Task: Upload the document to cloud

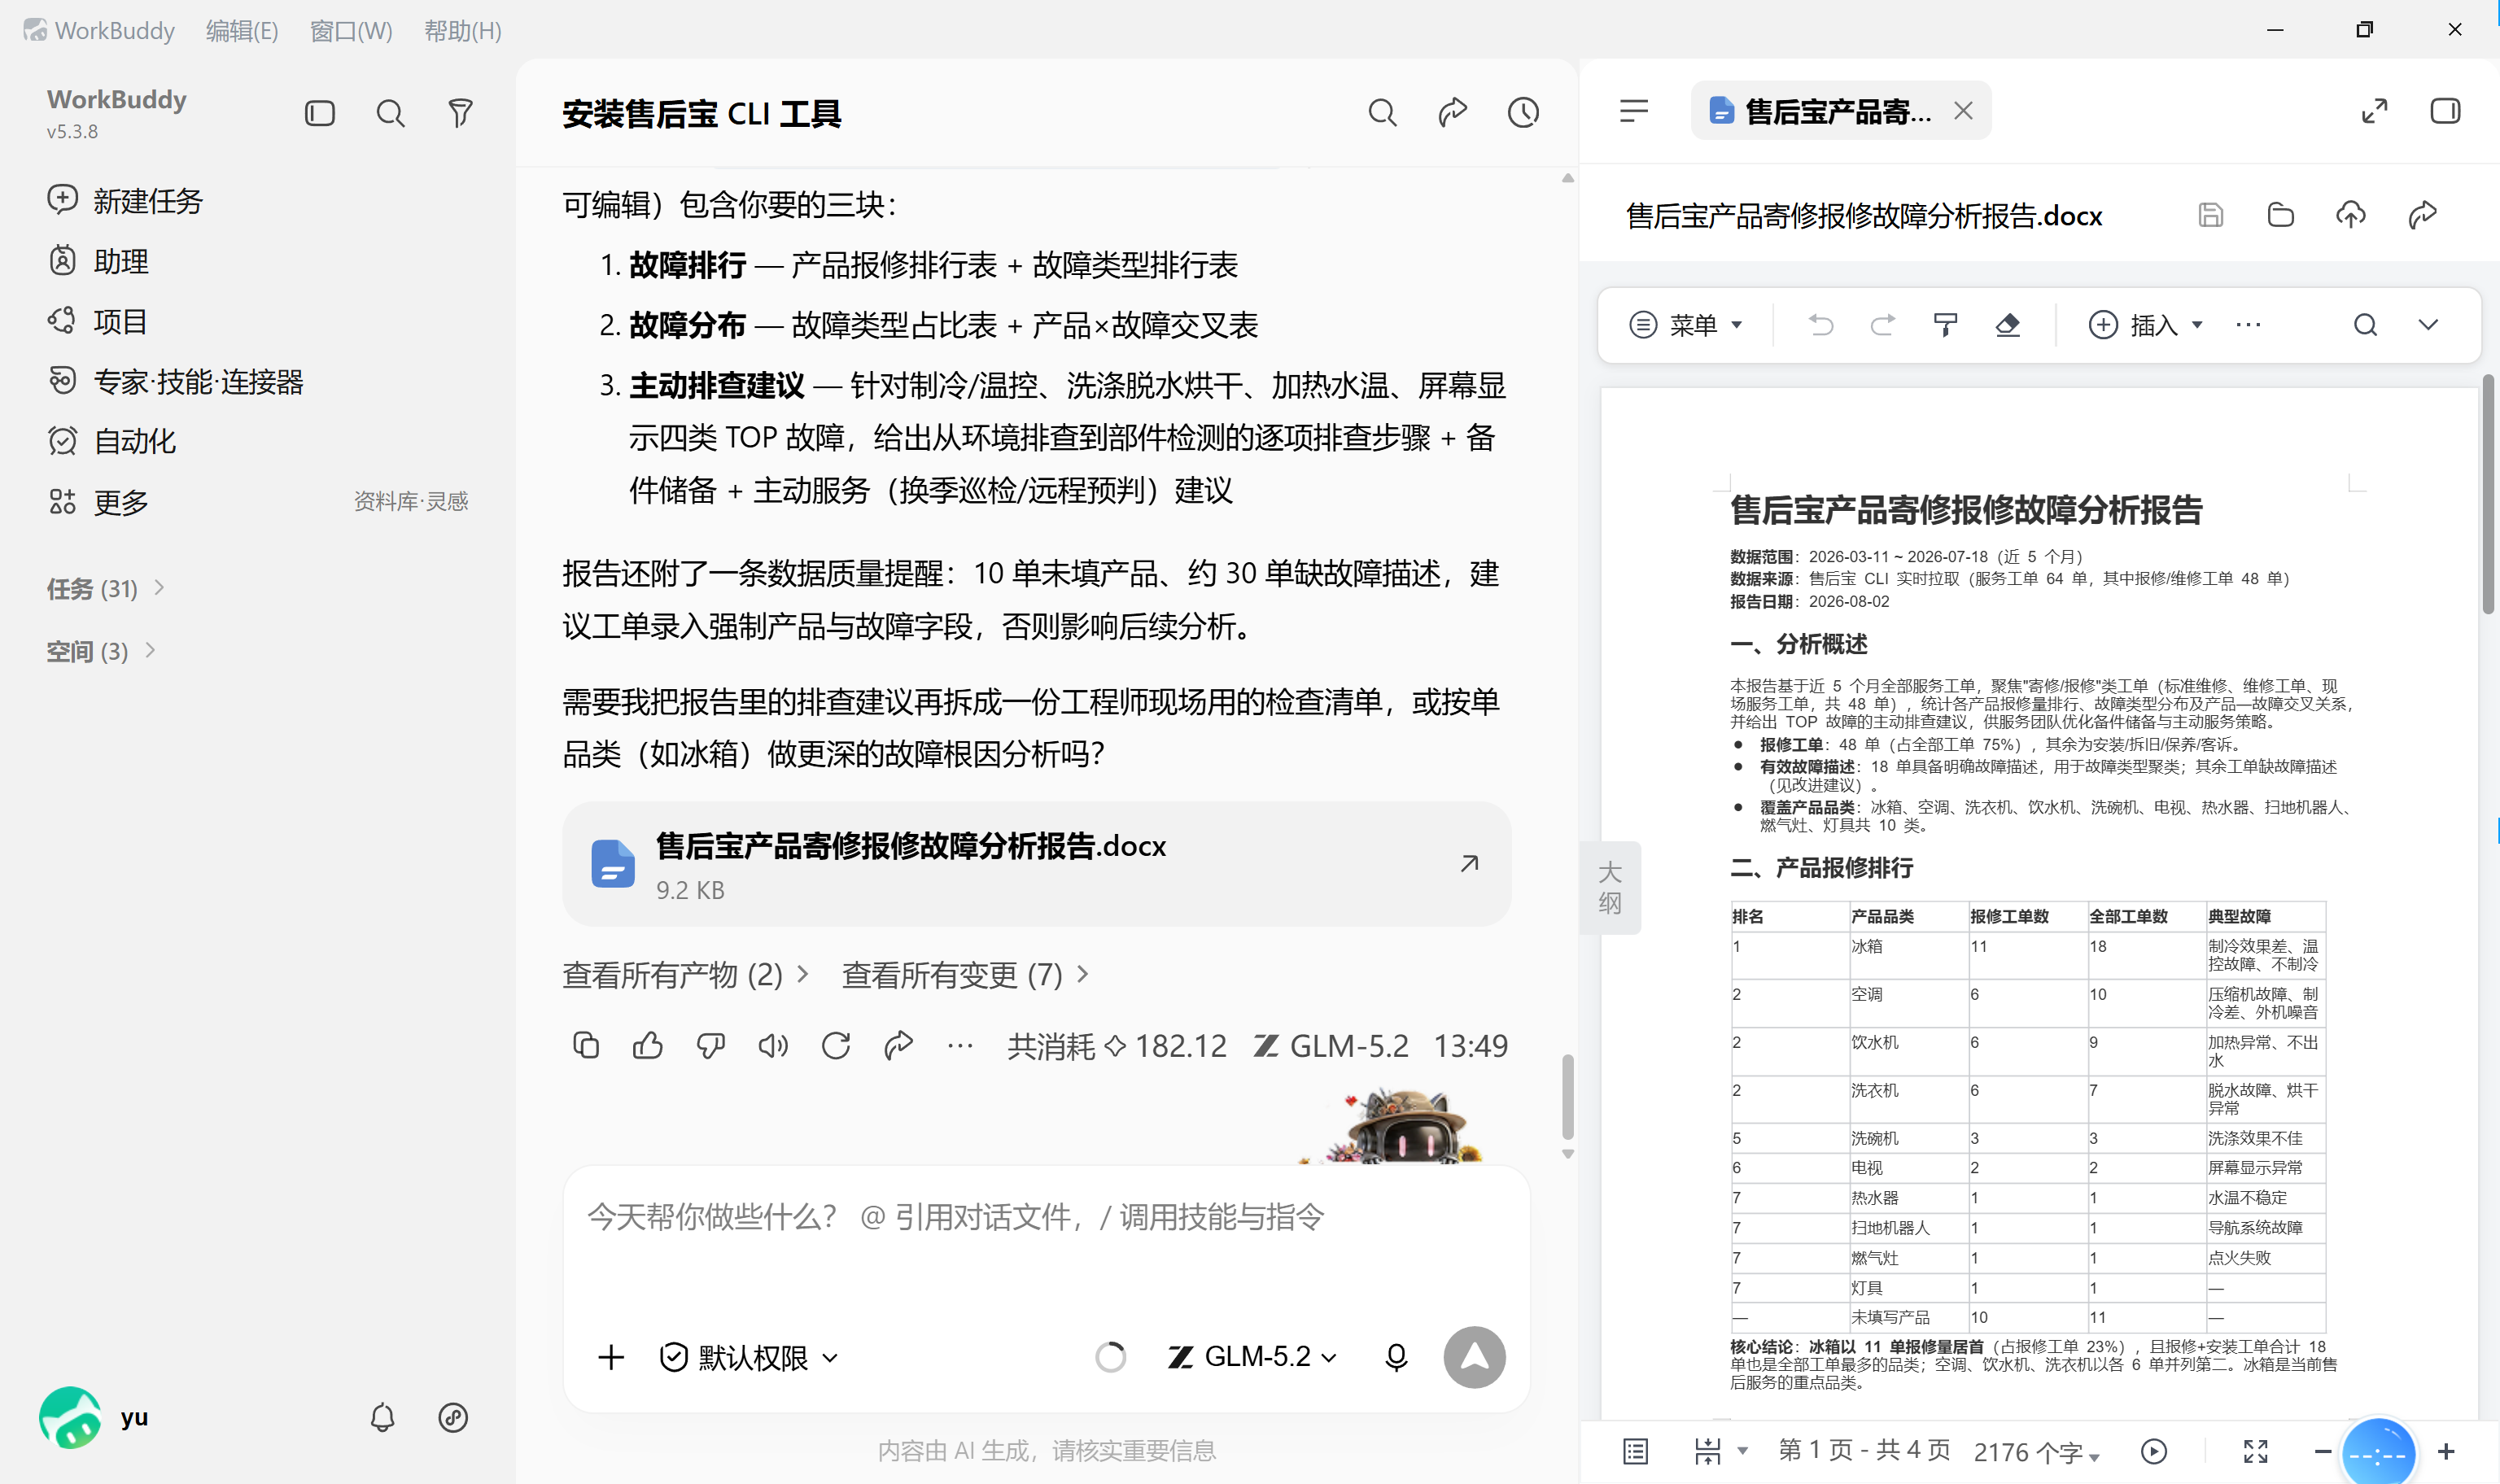Action: [x=2350, y=215]
